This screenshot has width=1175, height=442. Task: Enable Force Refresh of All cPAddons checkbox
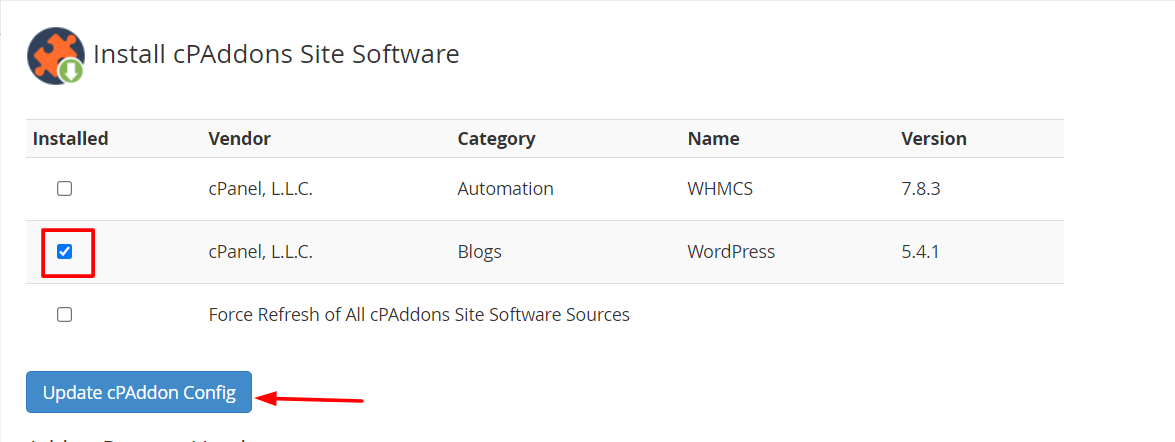(x=64, y=315)
